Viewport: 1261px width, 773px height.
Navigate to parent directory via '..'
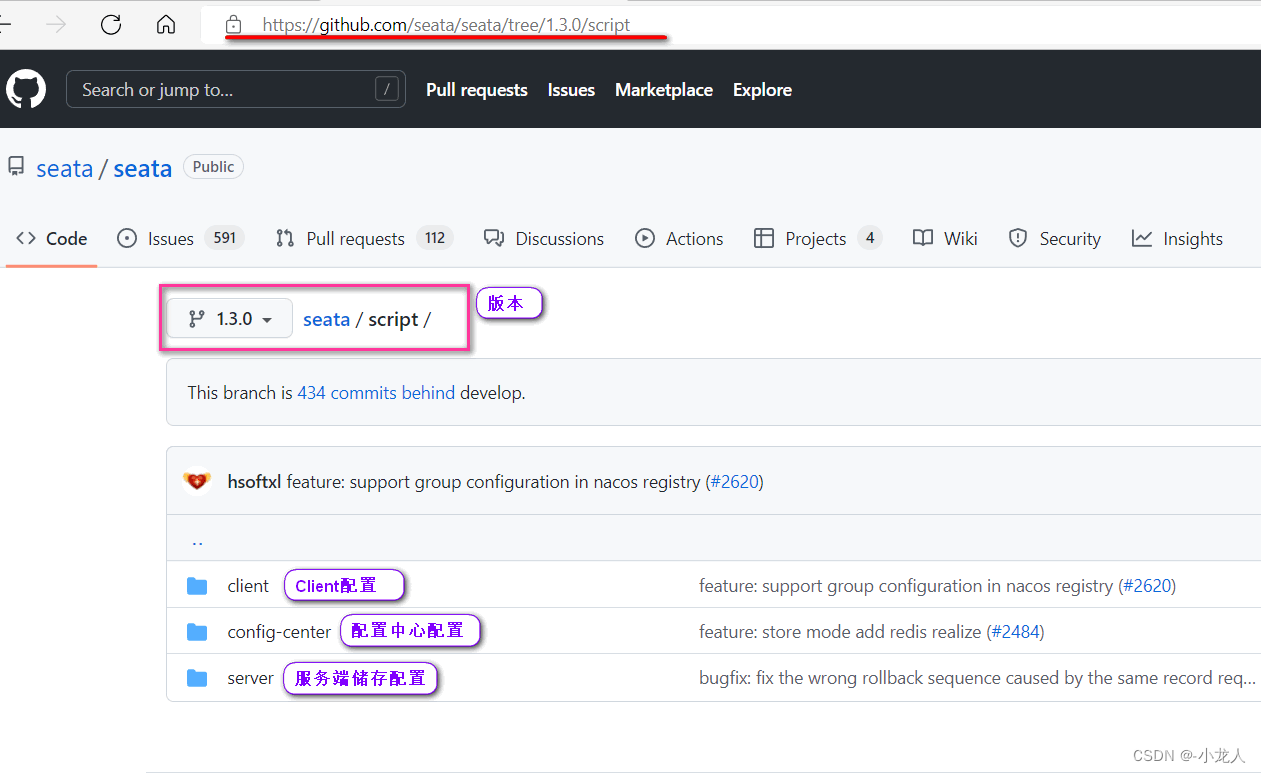click(x=197, y=540)
